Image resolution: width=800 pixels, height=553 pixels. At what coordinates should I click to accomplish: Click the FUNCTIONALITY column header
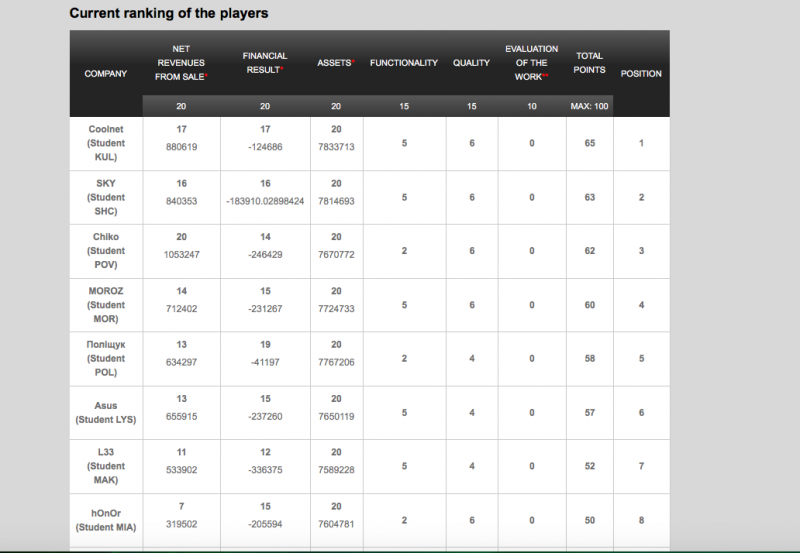(404, 62)
